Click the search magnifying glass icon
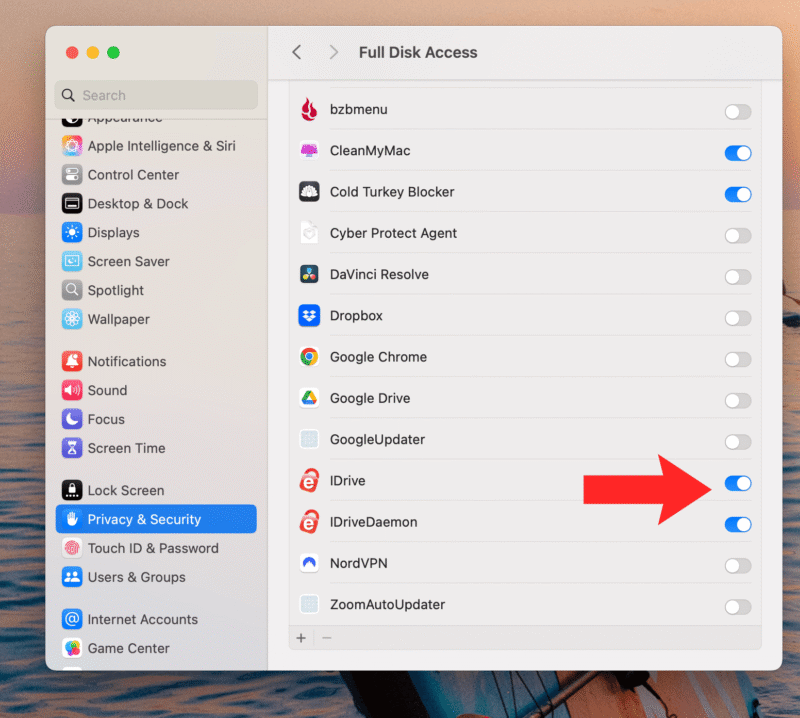The height and width of the screenshot is (718, 800). click(68, 95)
